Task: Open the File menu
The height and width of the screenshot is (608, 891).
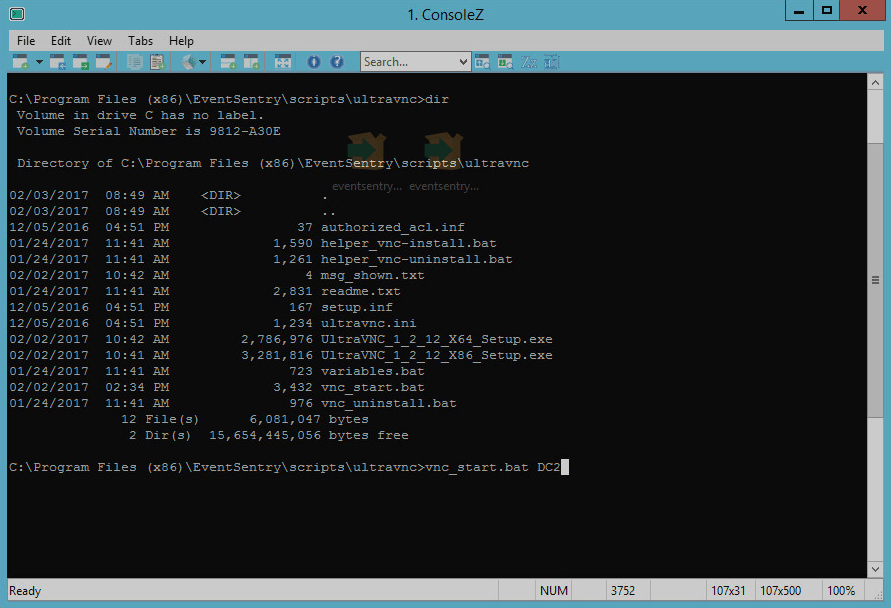Action: pos(26,41)
